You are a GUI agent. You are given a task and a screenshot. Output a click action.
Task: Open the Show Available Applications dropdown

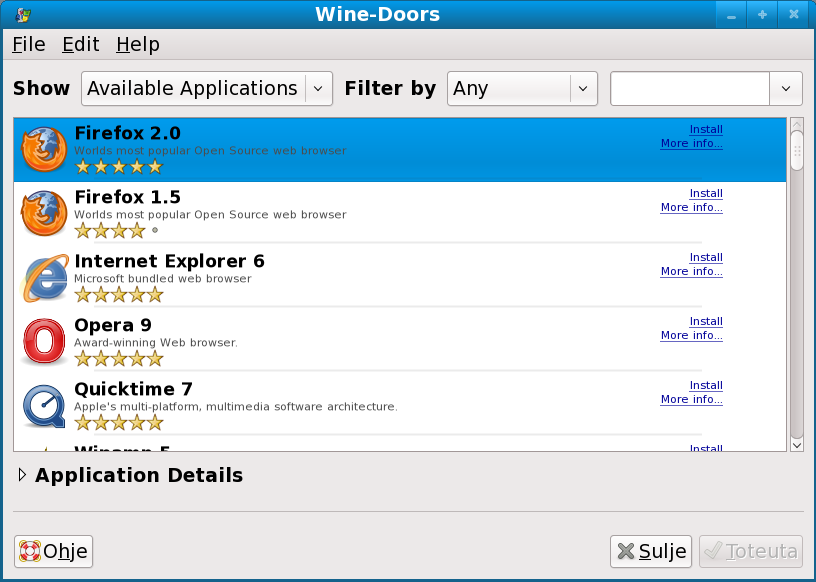click(x=207, y=88)
